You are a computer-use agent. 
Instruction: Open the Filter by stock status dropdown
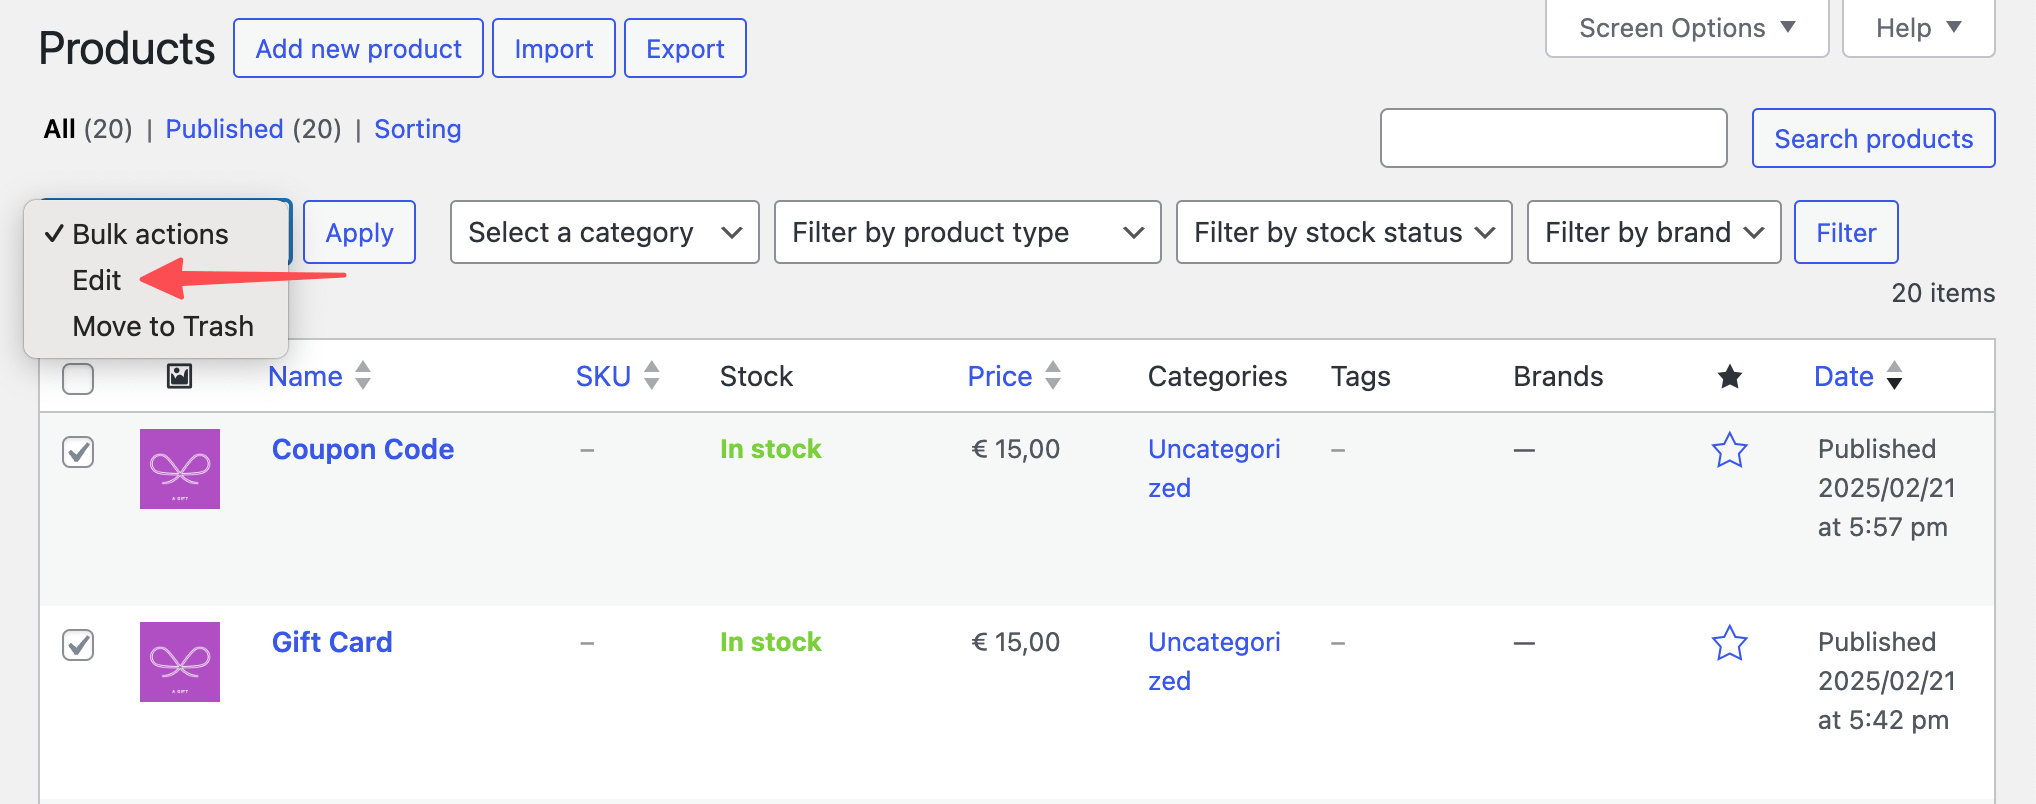pos(1343,232)
